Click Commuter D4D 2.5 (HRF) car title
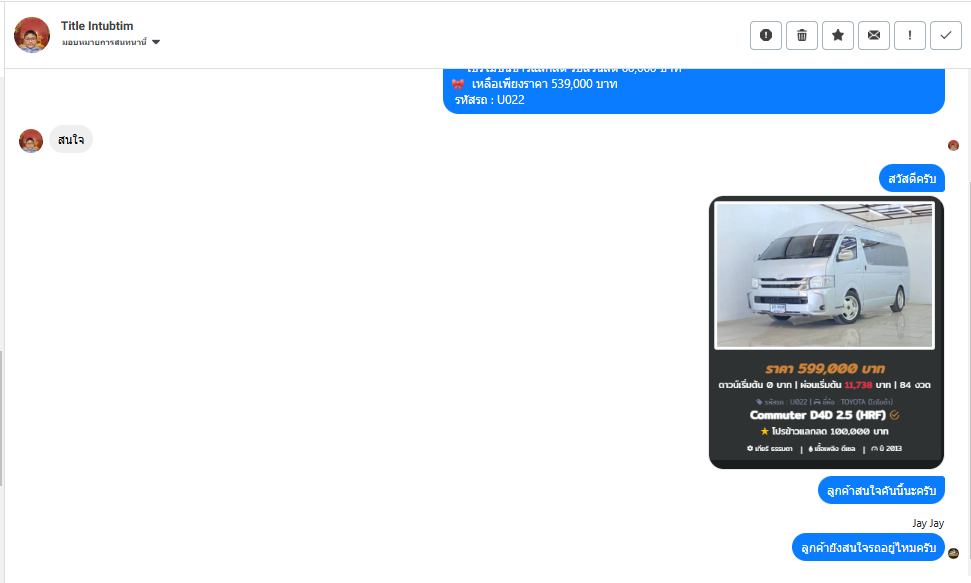The height and width of the screenshot is (583, 971). pos(817,415)
